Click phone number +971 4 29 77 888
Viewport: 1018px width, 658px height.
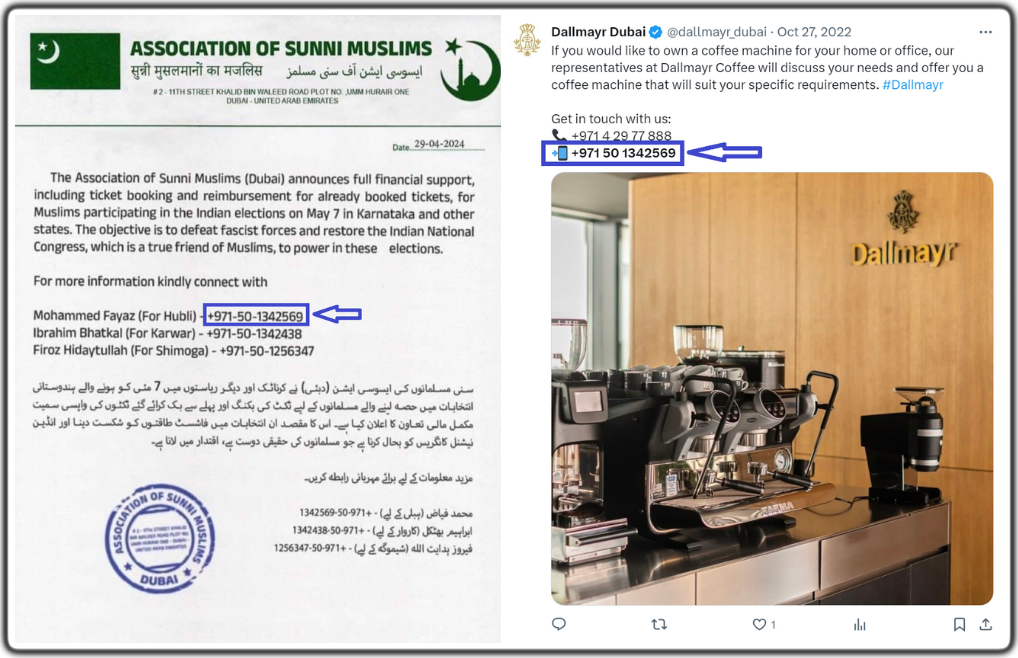[x=621, y=136]
